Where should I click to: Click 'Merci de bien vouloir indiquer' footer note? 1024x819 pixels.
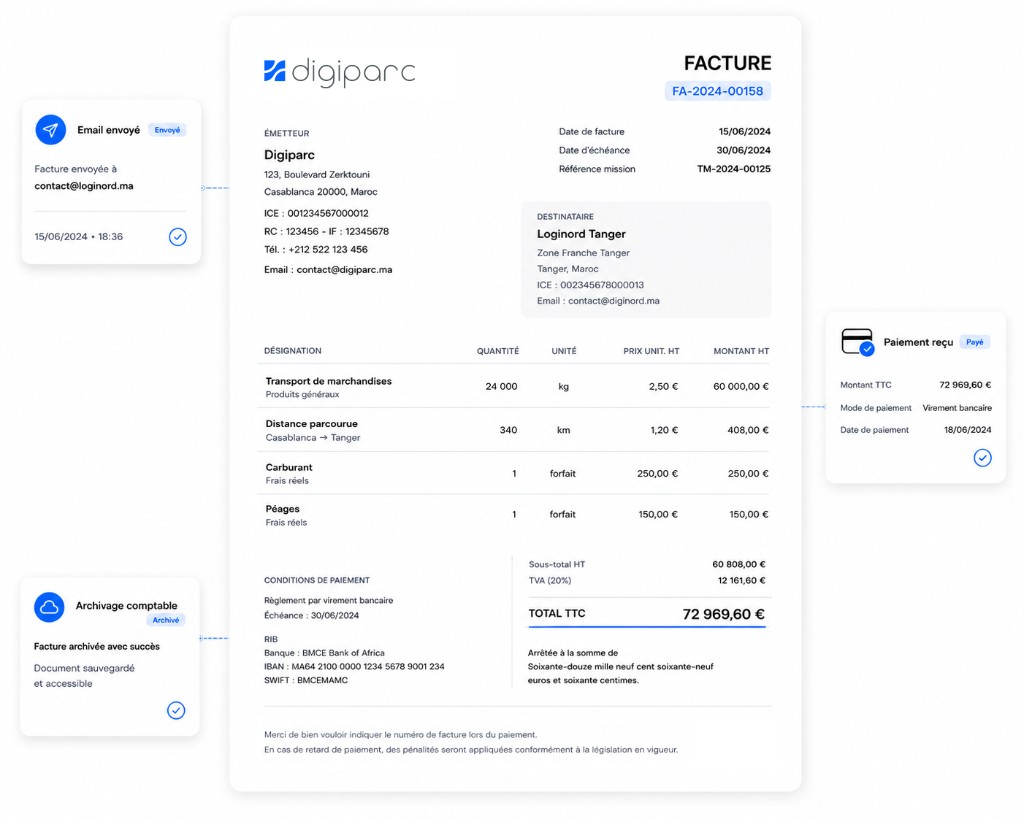(400, 735)
